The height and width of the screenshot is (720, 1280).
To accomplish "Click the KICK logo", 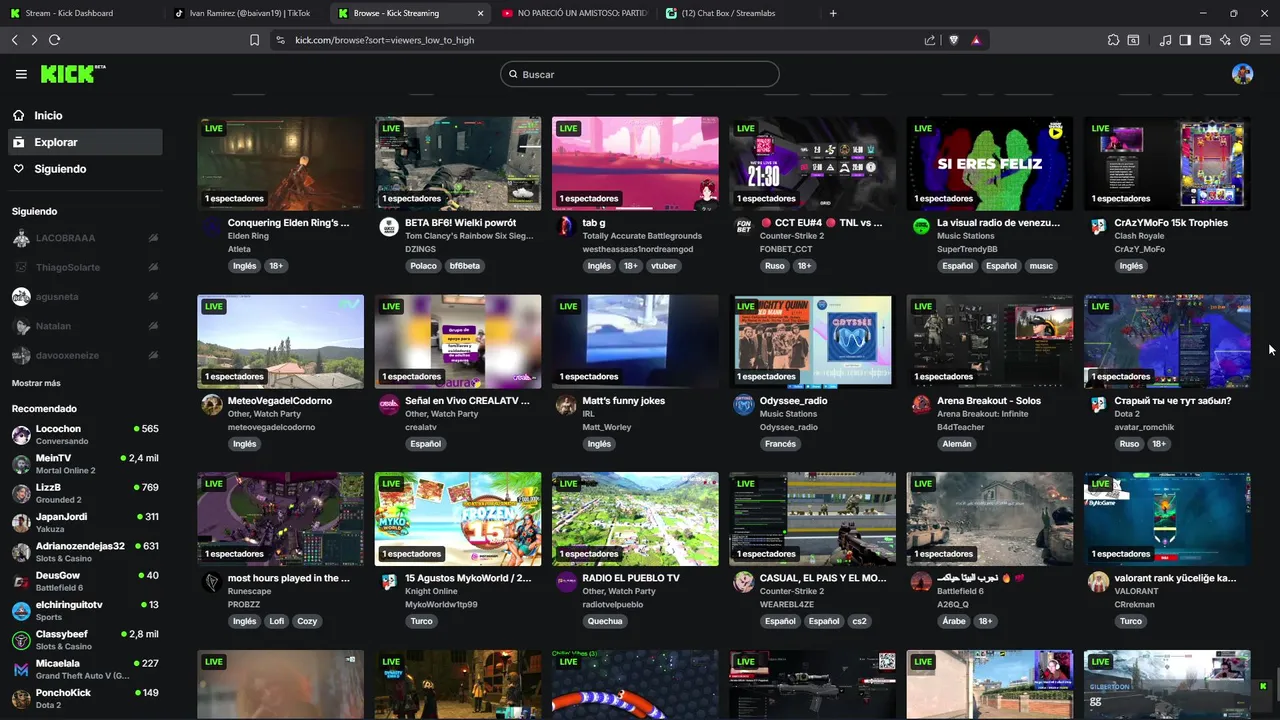I will pyautogui.click(x=73, y=74).
